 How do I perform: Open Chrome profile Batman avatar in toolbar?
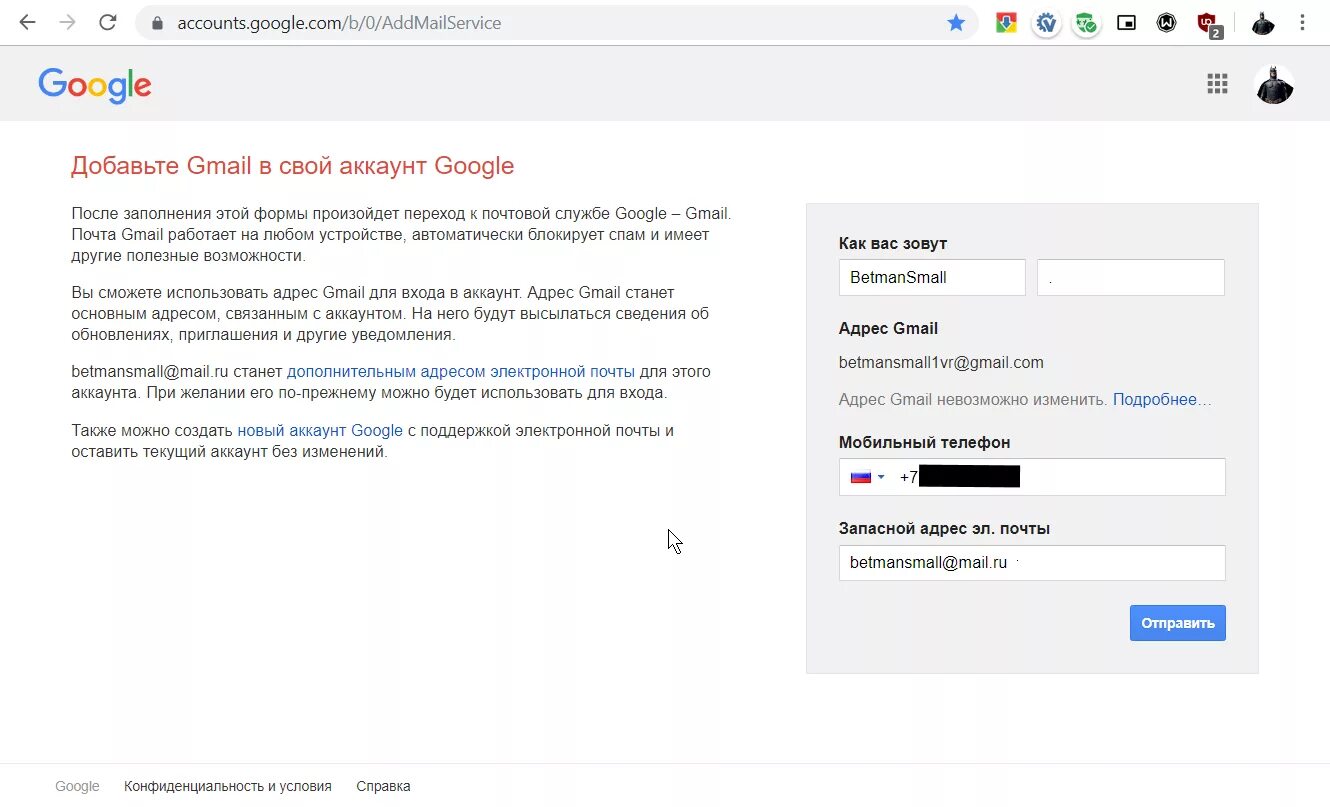click(x=1263, y=22)
